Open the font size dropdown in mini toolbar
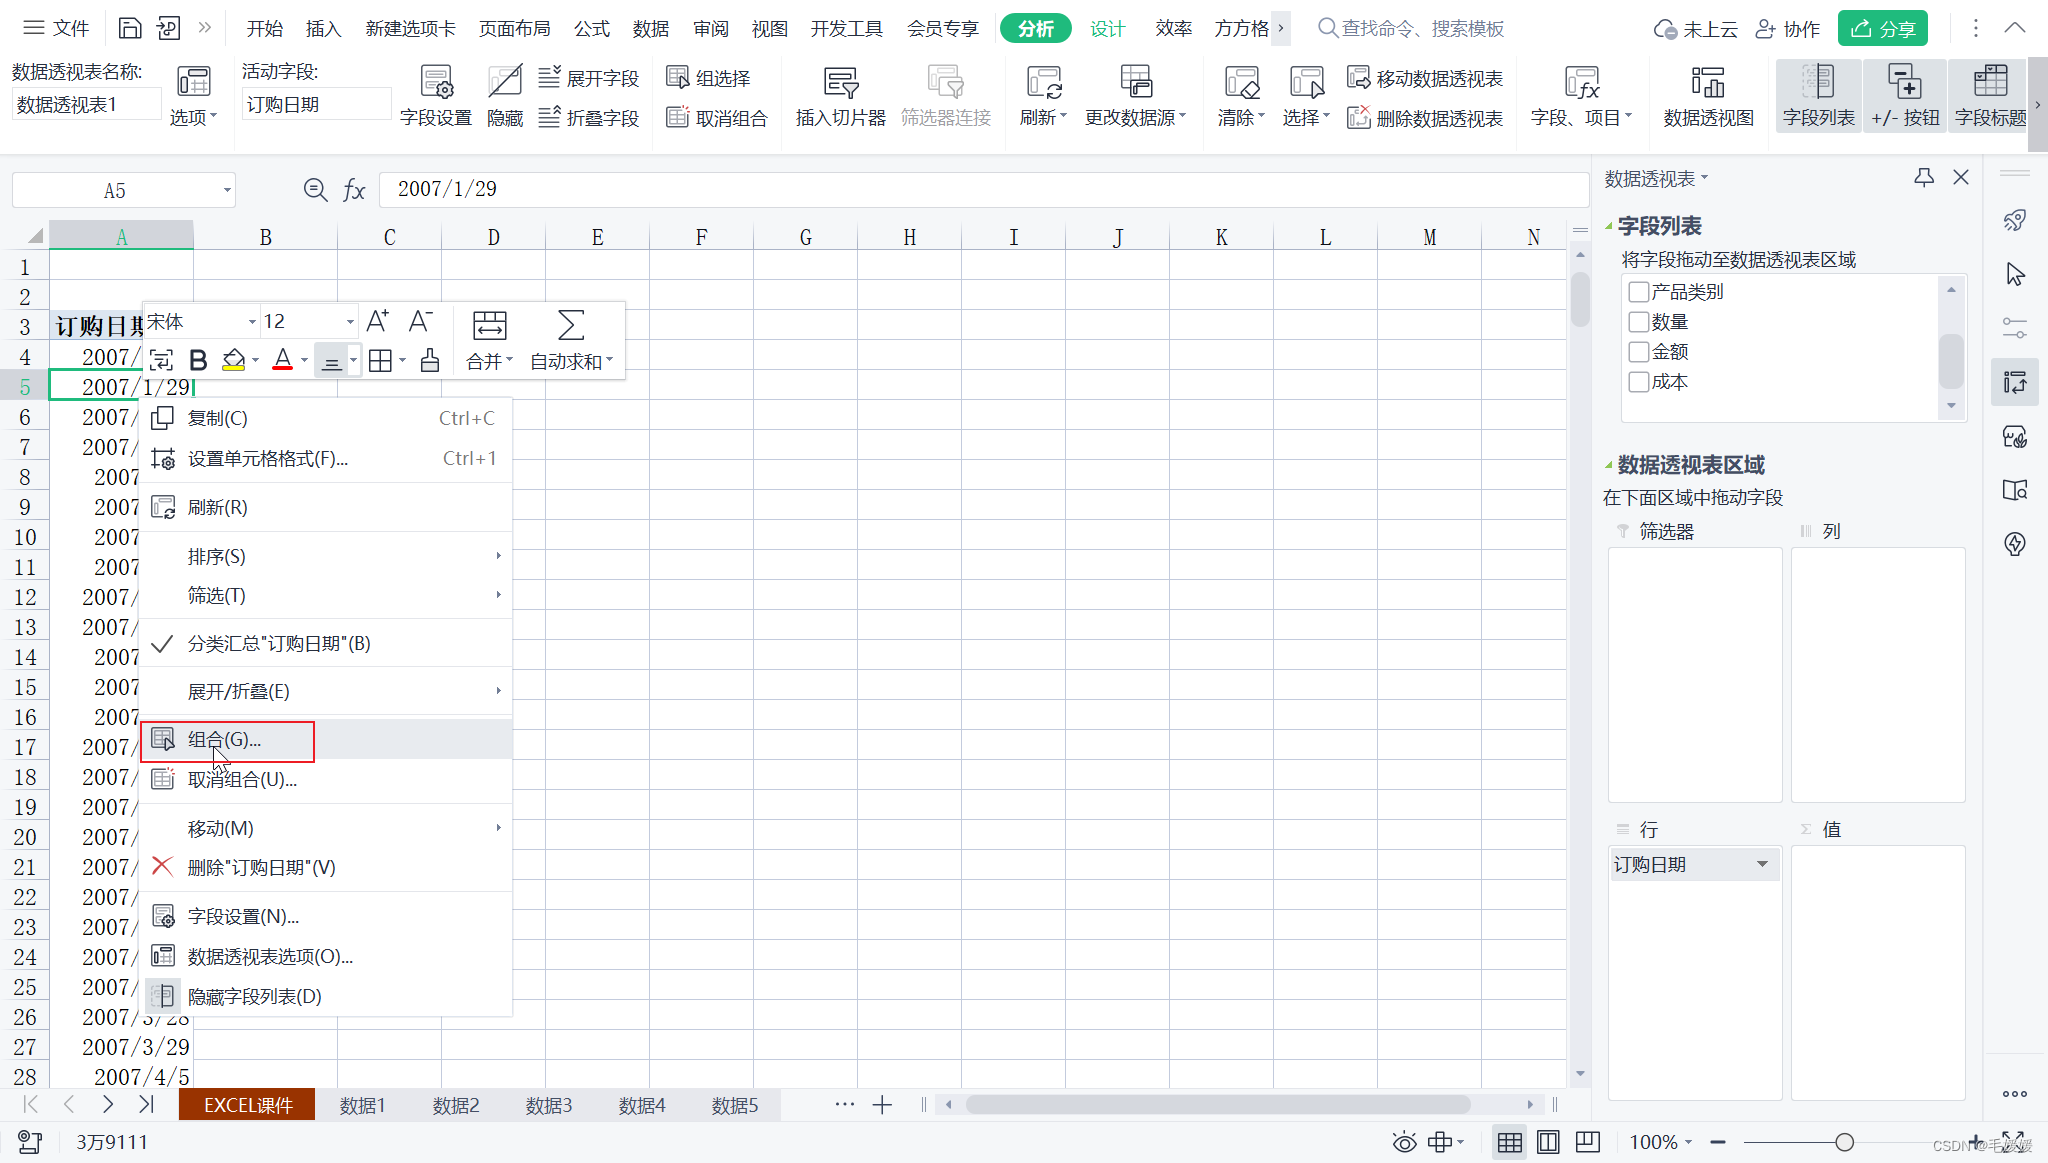The image size is (2048, 1163). (350, 322)
